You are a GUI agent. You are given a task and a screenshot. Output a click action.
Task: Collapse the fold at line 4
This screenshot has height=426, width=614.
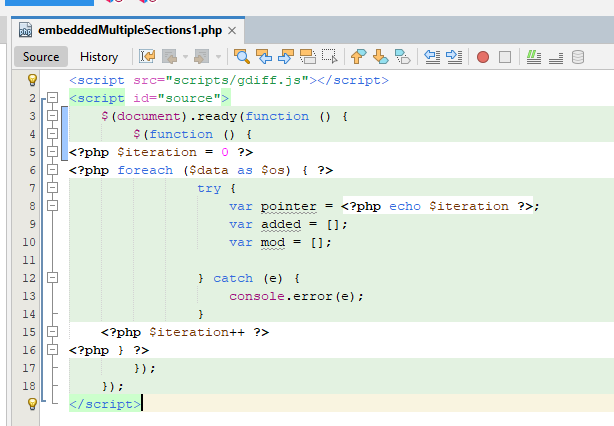52,134
